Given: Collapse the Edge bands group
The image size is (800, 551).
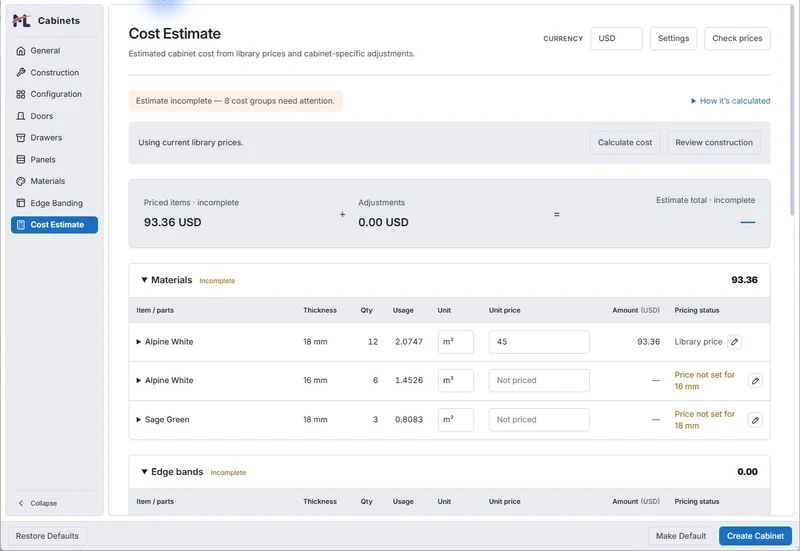Looking at the screenshot, I should pos(144,472).
